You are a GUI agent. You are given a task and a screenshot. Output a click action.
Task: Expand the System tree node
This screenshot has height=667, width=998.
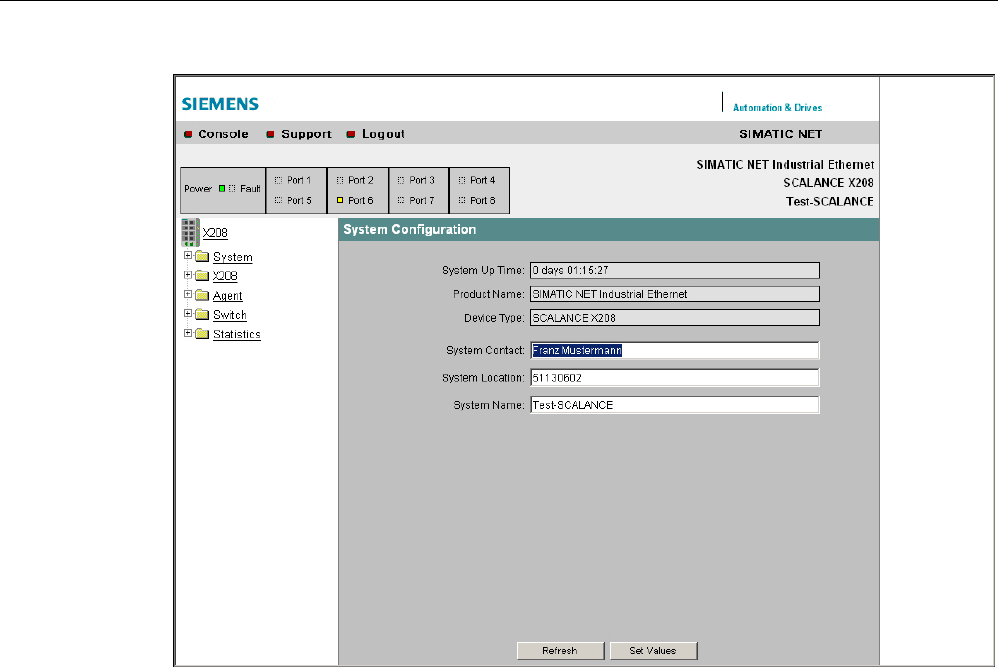(188, 255)
